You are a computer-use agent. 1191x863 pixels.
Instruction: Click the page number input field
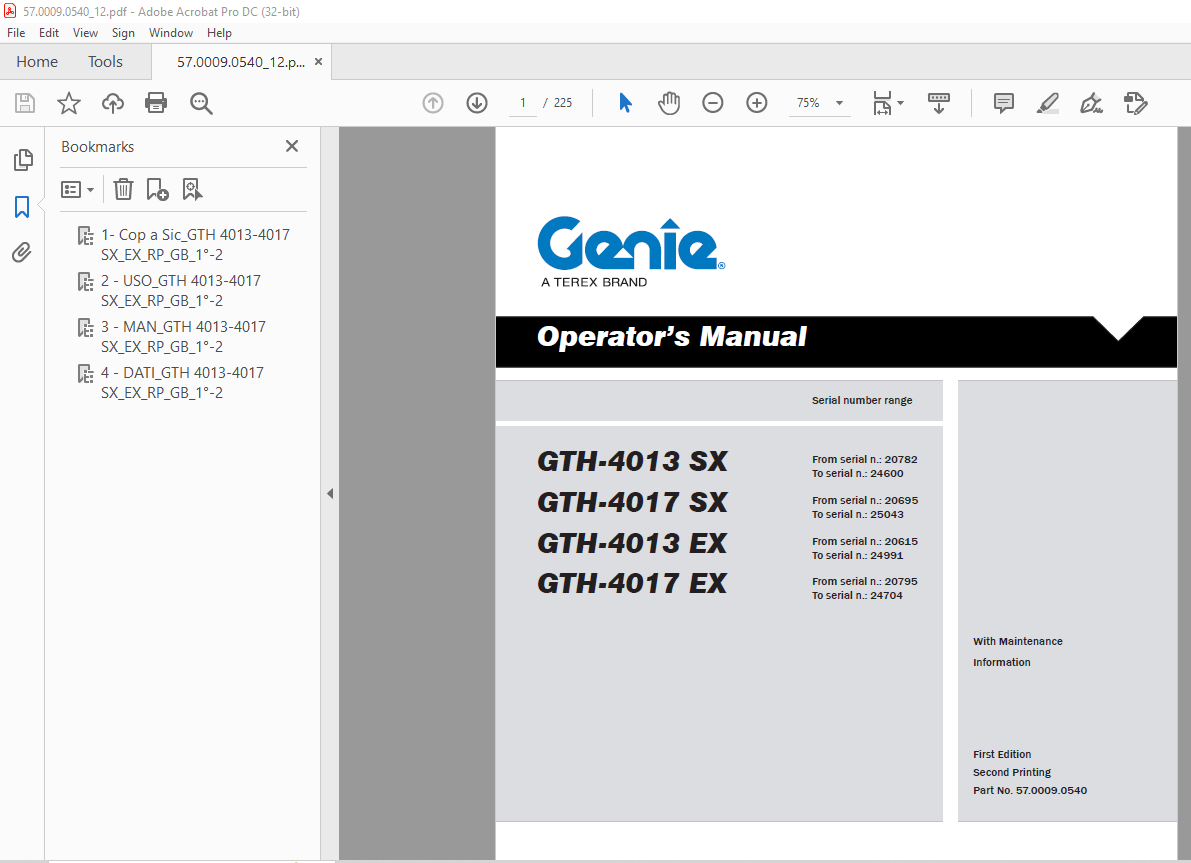coord(523,103)
